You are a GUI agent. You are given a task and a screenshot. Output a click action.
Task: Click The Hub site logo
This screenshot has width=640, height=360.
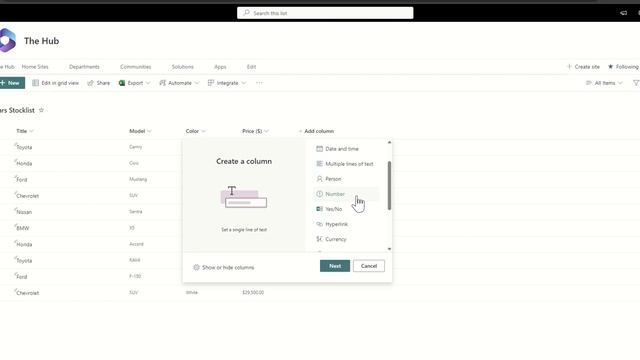pyautogui.click(x=7, y=40)
